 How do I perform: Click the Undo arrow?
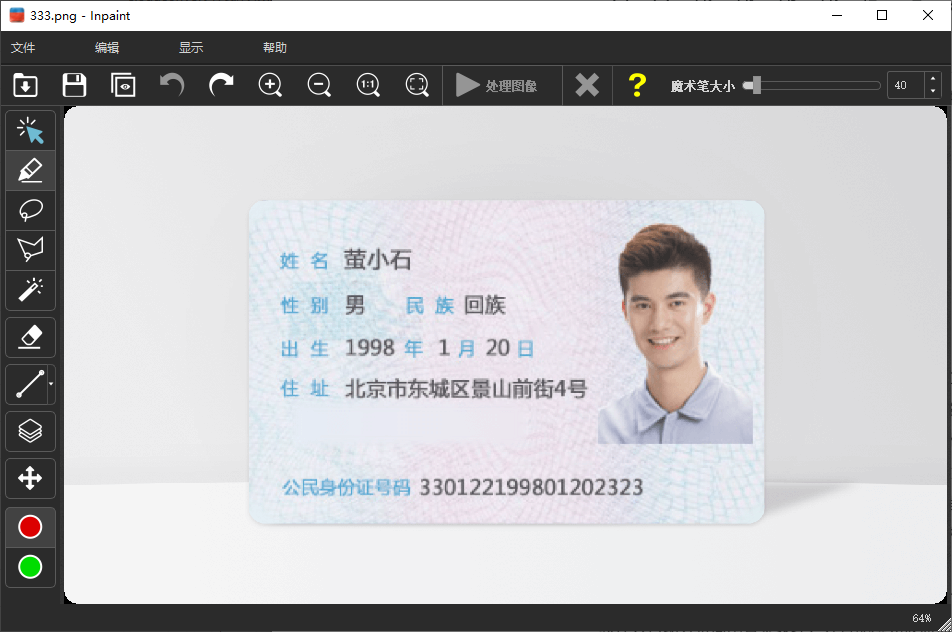click(x=172, y=86)
